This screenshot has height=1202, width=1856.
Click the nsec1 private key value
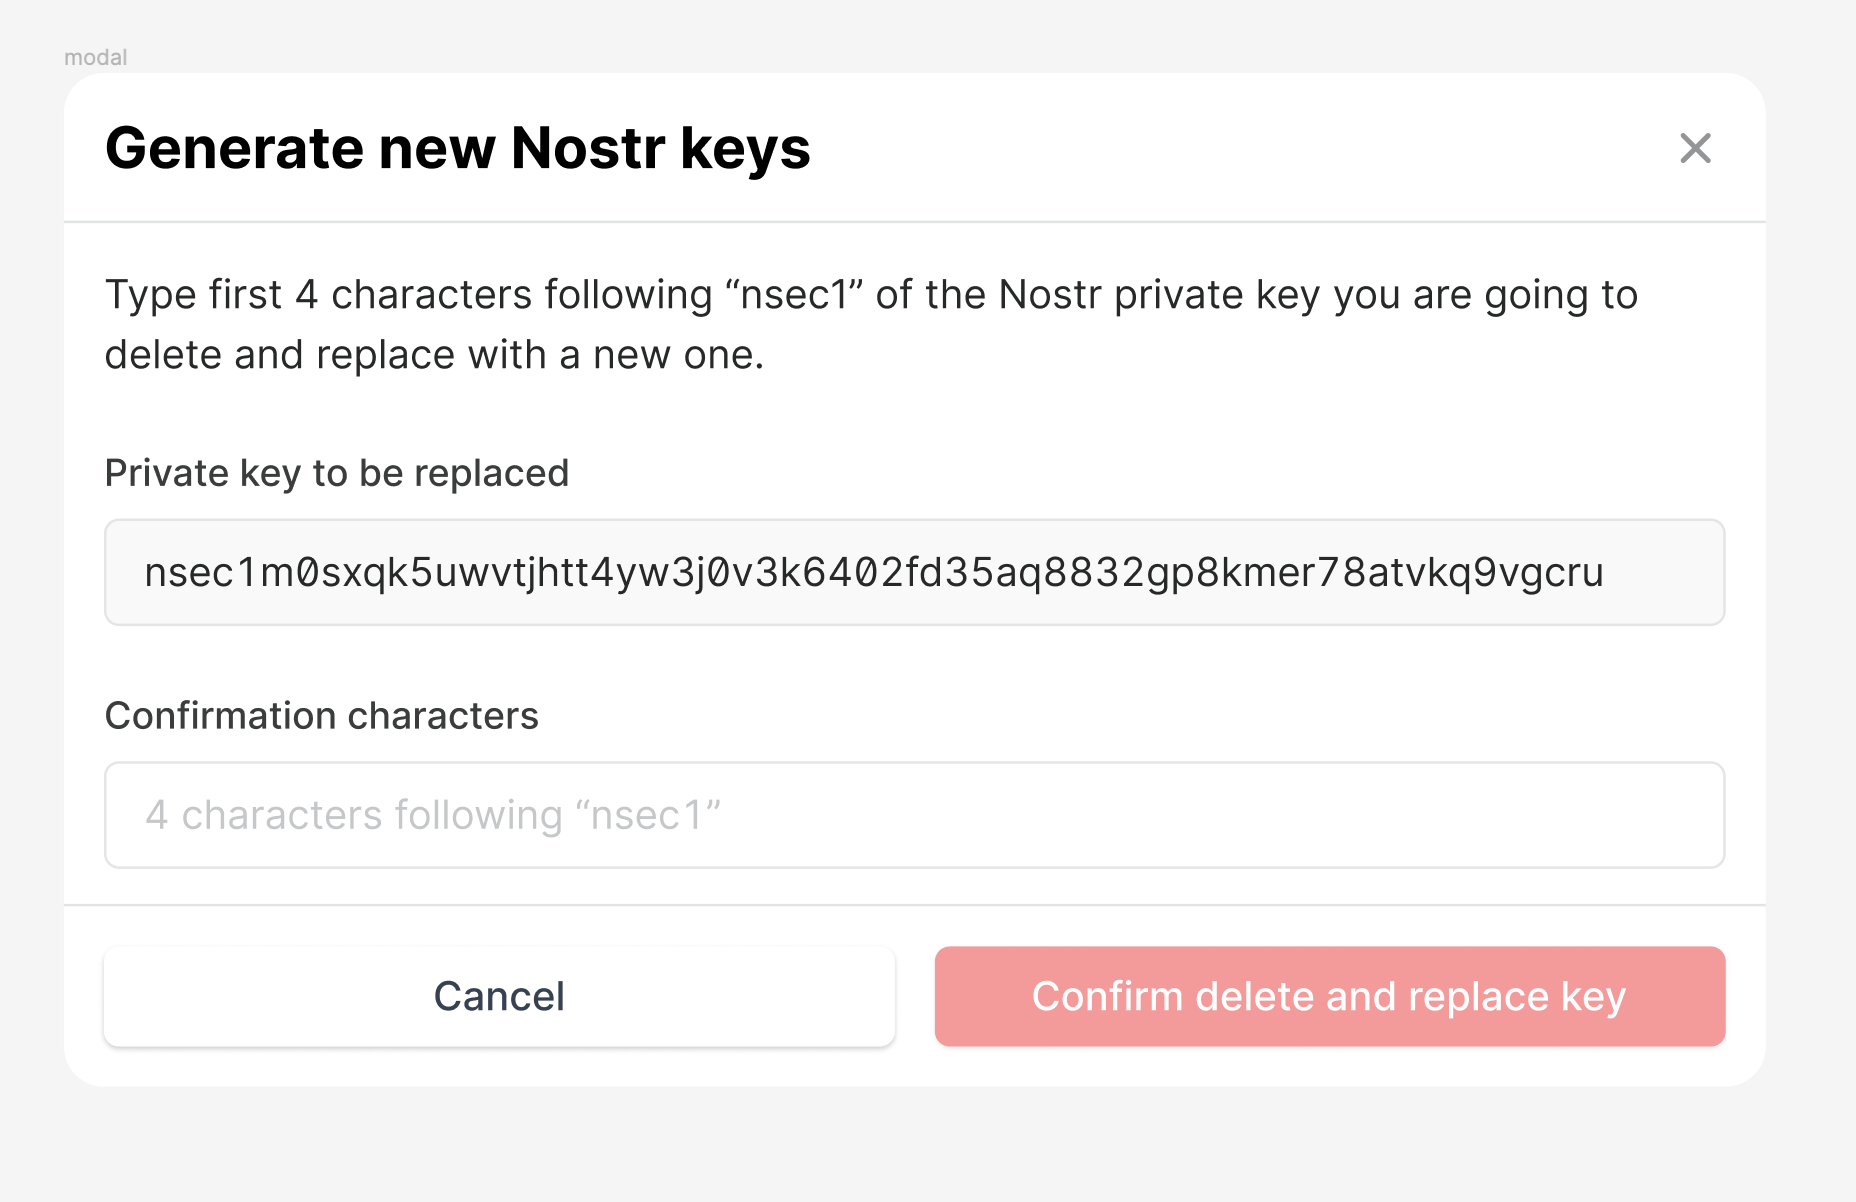[x=872, y=572]
